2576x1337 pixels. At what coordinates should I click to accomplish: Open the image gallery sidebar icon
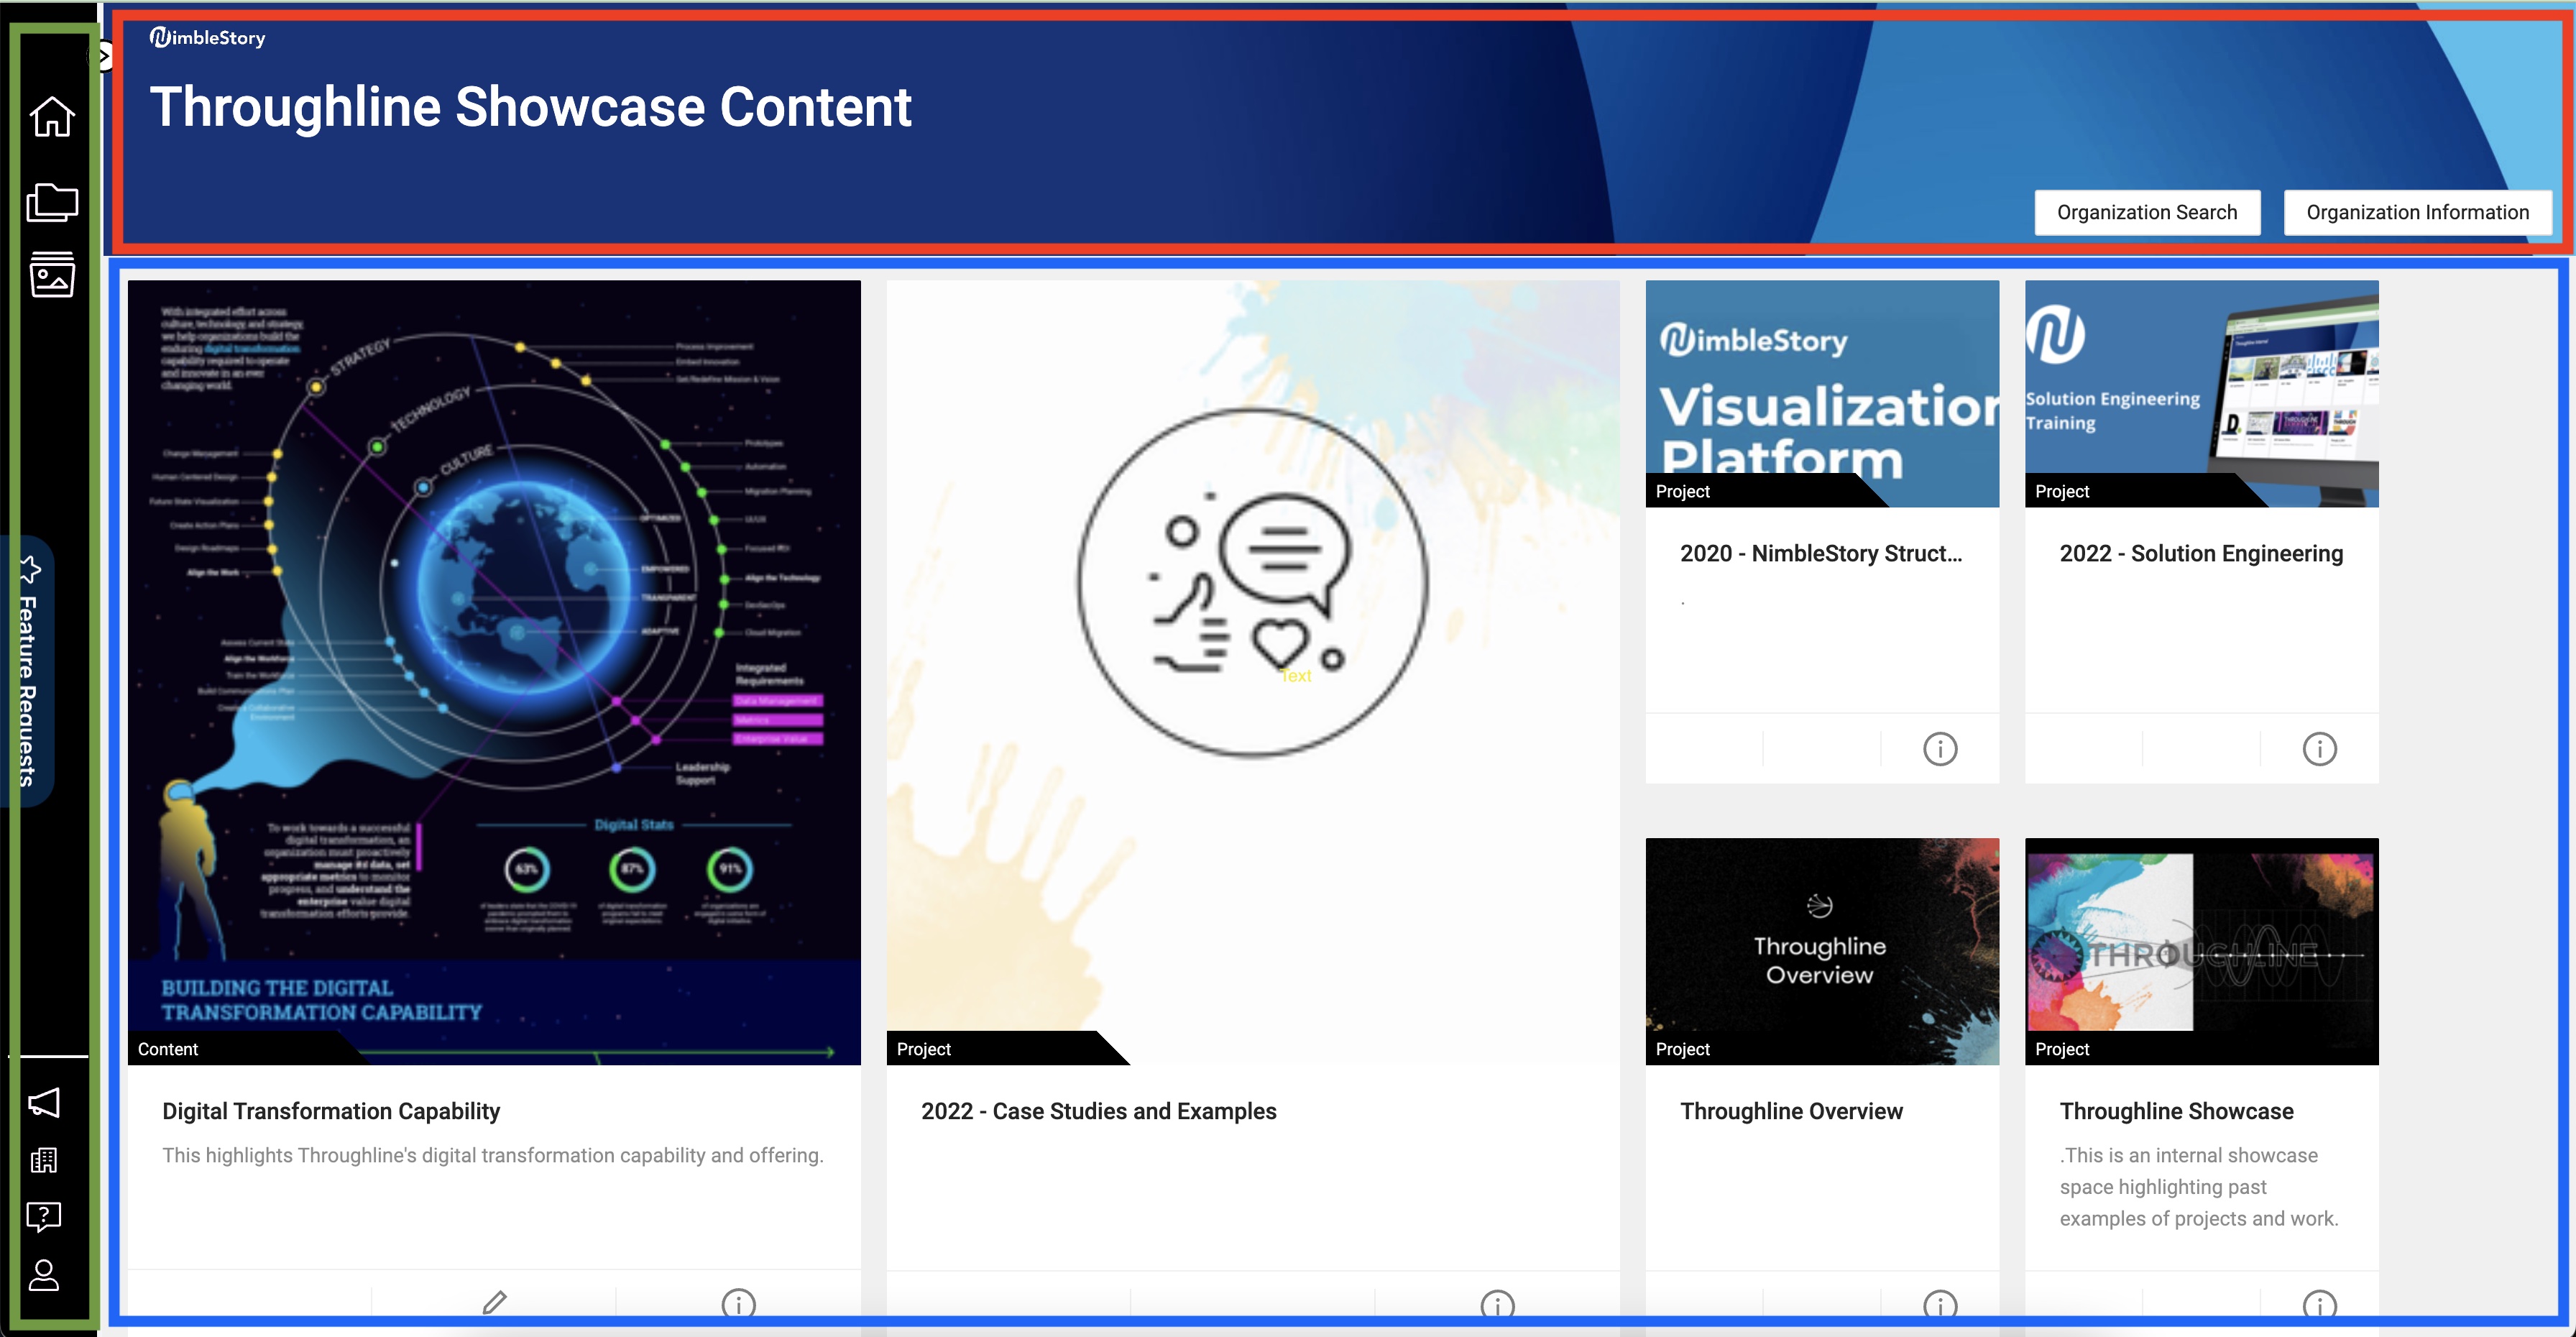click(x=52, y=275)
